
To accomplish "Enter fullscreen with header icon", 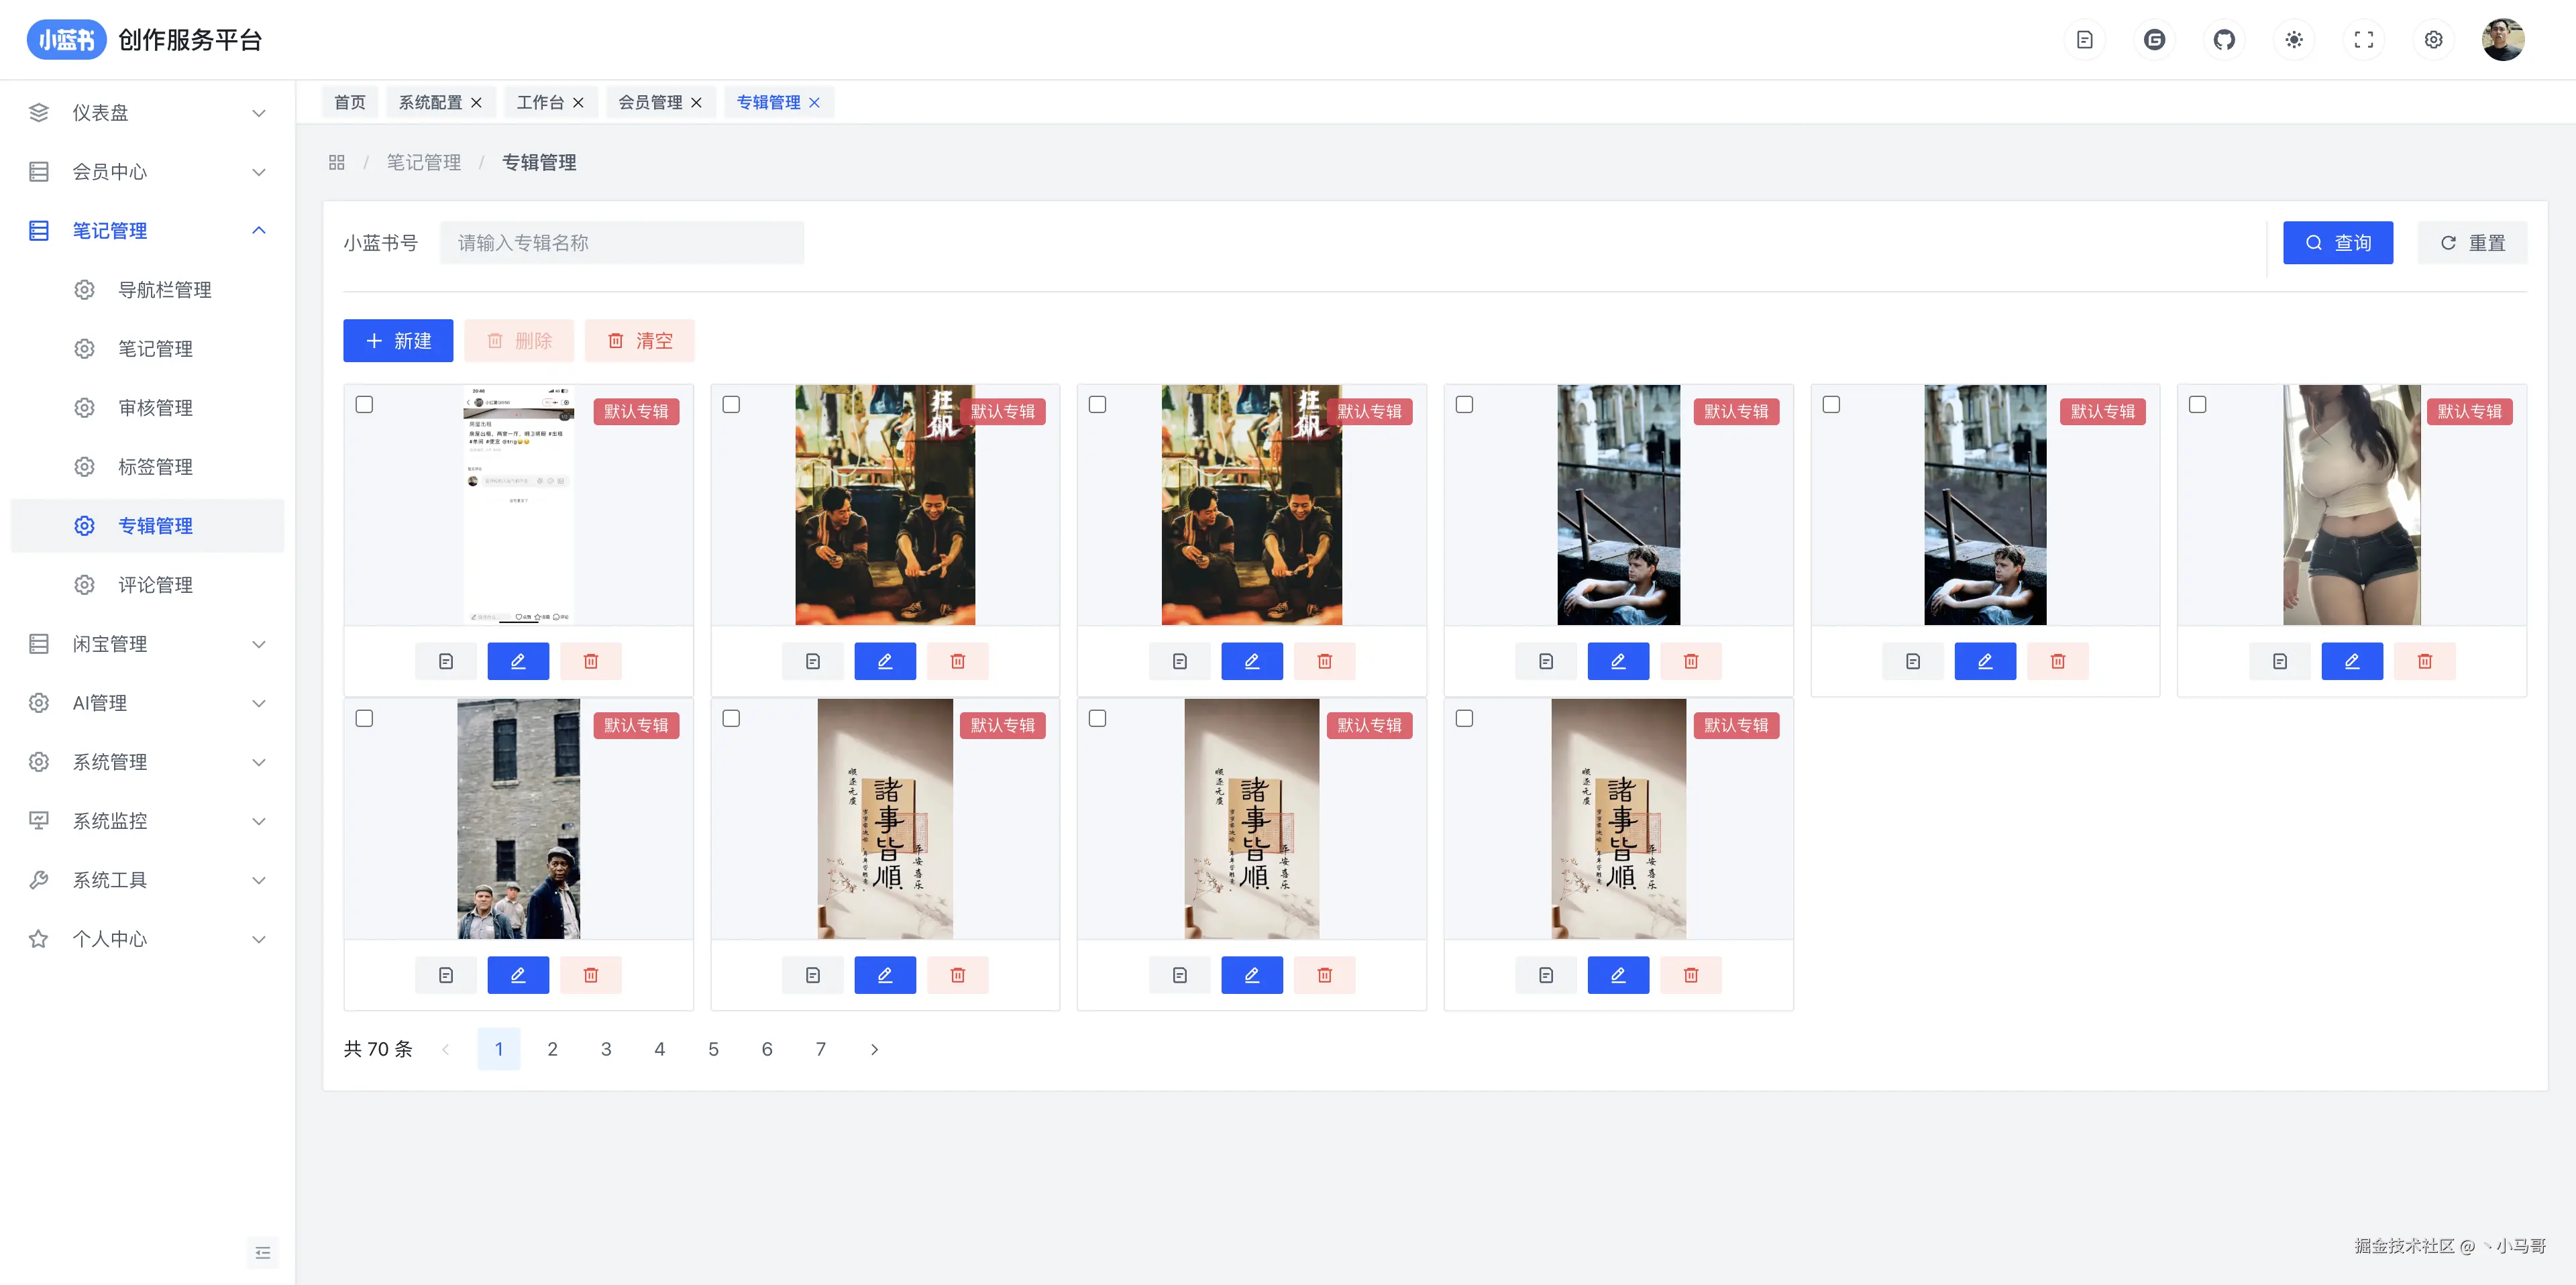I will click(2364, 40).
